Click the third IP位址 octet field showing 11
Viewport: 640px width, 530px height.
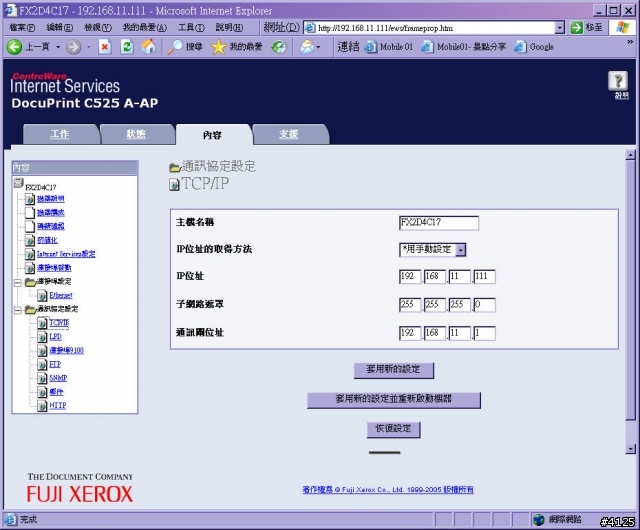tap(460, 276)
